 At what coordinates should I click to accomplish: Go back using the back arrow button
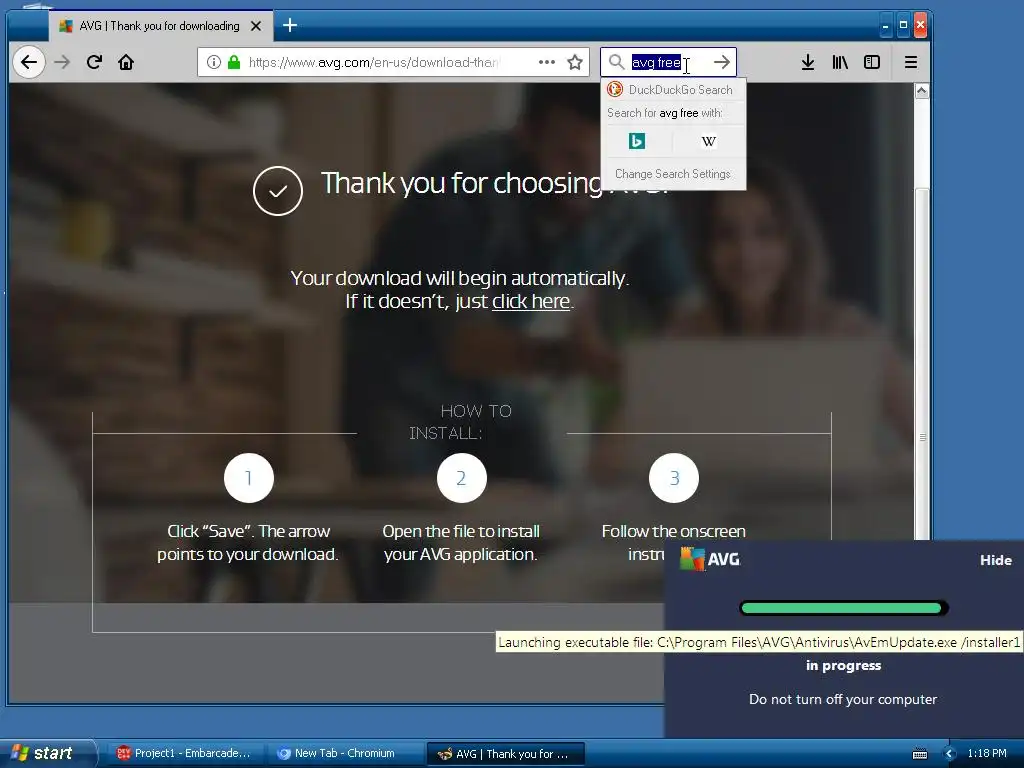29,62
